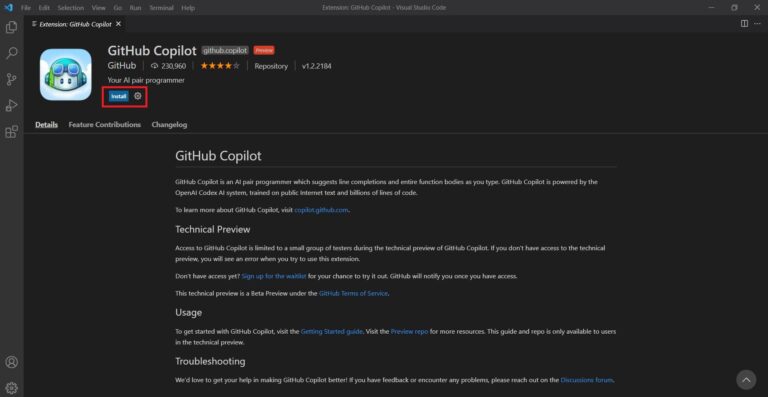Click the Troubleshooting heading
768x397 pixels.
coord(210,361)
